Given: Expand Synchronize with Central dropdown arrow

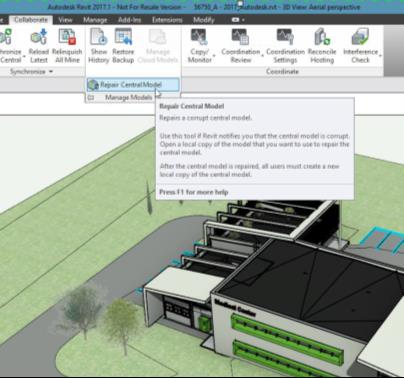Looking at the screenshot, I should (24, 56).
